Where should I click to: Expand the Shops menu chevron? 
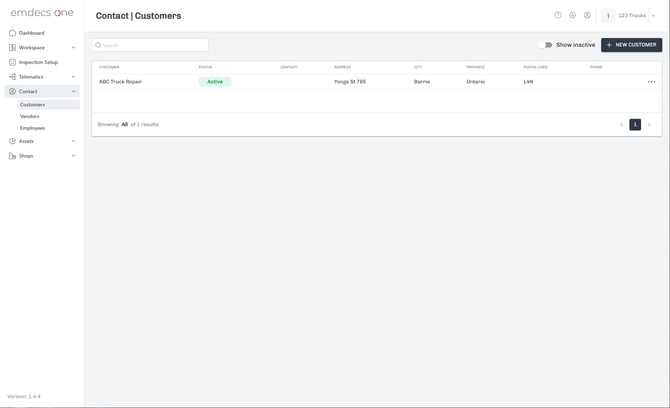click(73, 156)
